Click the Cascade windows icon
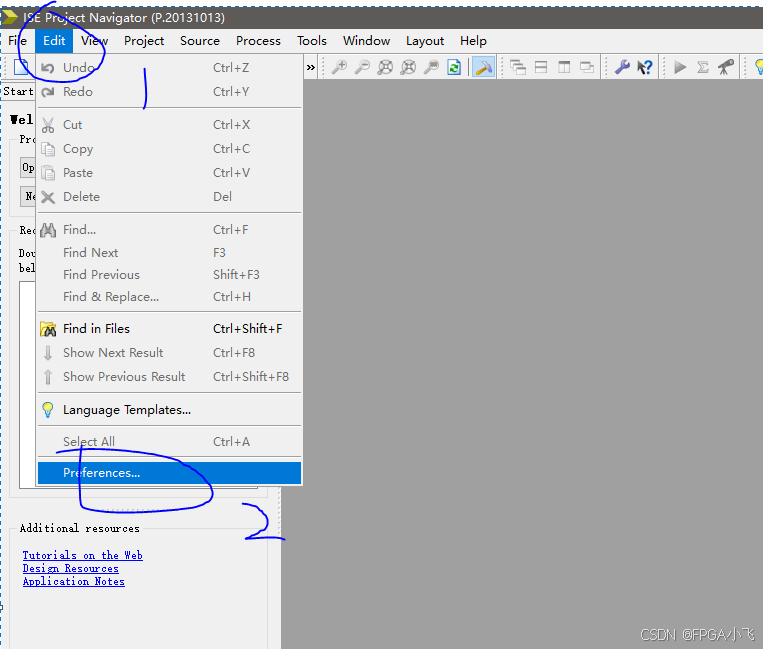 (x=518, y=67)
